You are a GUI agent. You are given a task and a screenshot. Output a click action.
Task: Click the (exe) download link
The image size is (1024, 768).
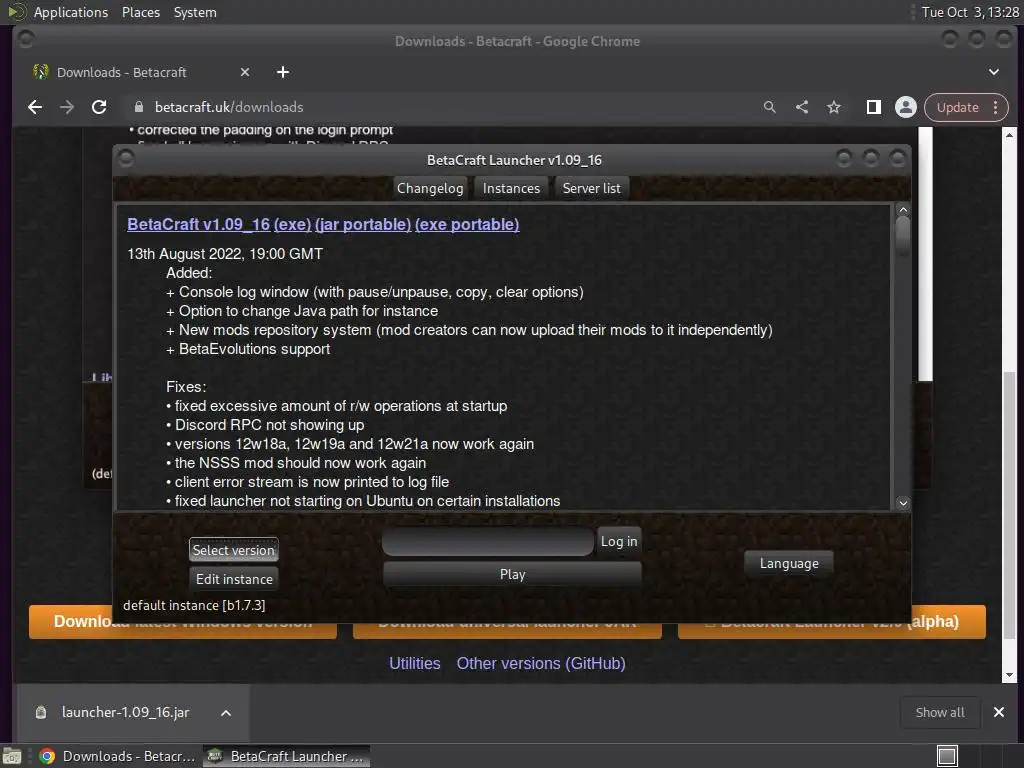click(293, 224)
